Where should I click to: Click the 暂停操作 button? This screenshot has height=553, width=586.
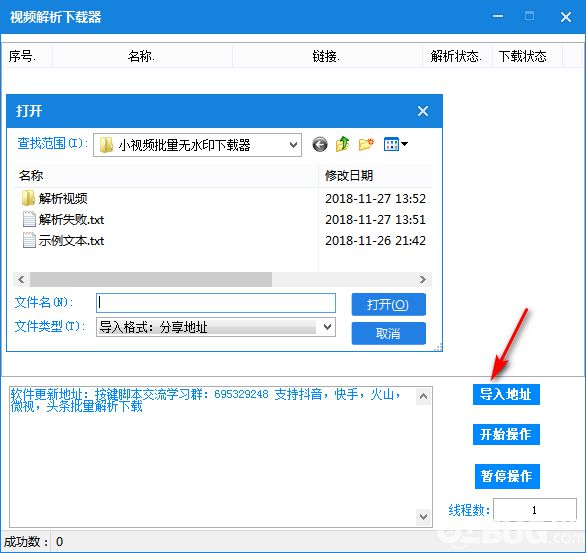(507, 476)
